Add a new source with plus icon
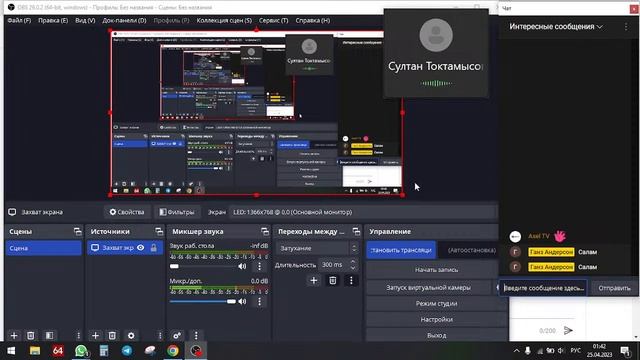This screenshot has height=360, width=640. click(96, 336)
